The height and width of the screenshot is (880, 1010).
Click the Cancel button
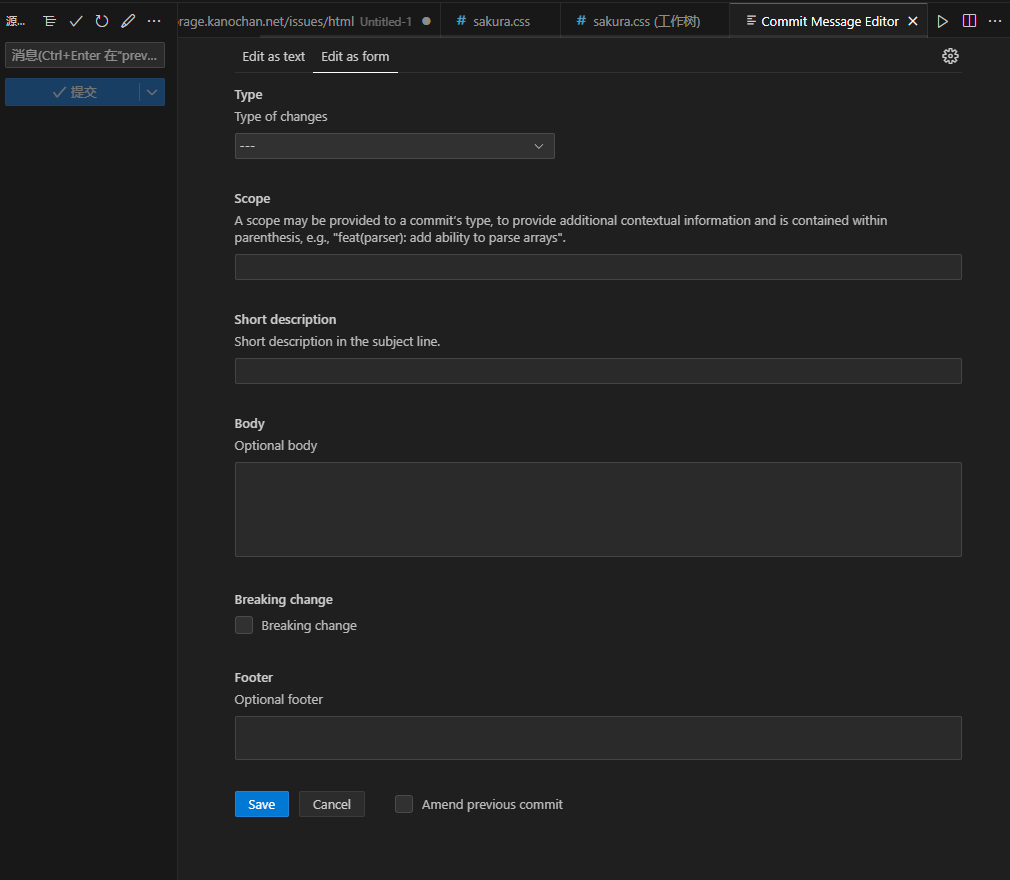coord(331,804)
